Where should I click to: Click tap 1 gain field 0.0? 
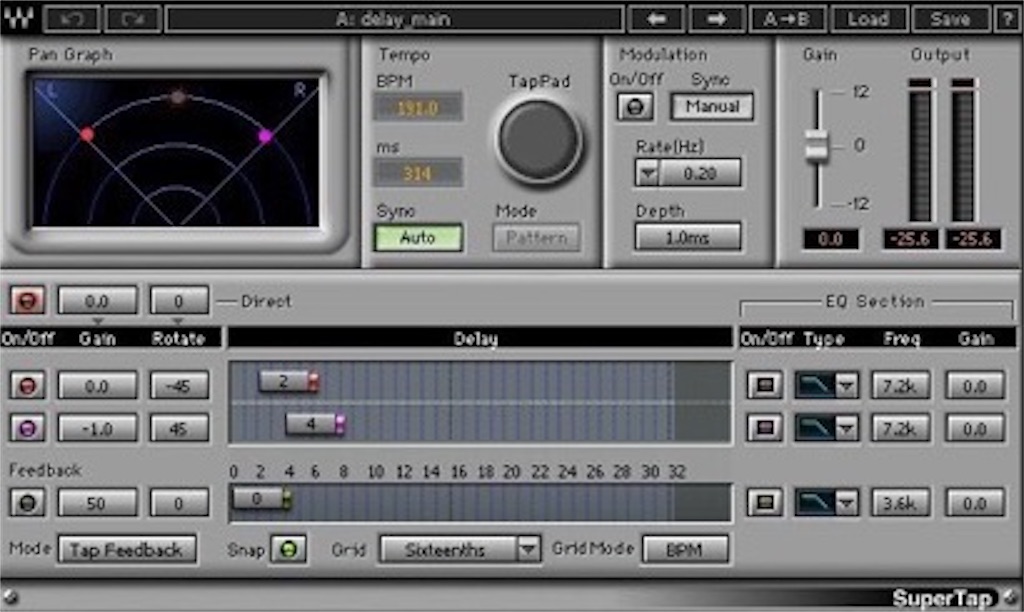click(97, 385)
